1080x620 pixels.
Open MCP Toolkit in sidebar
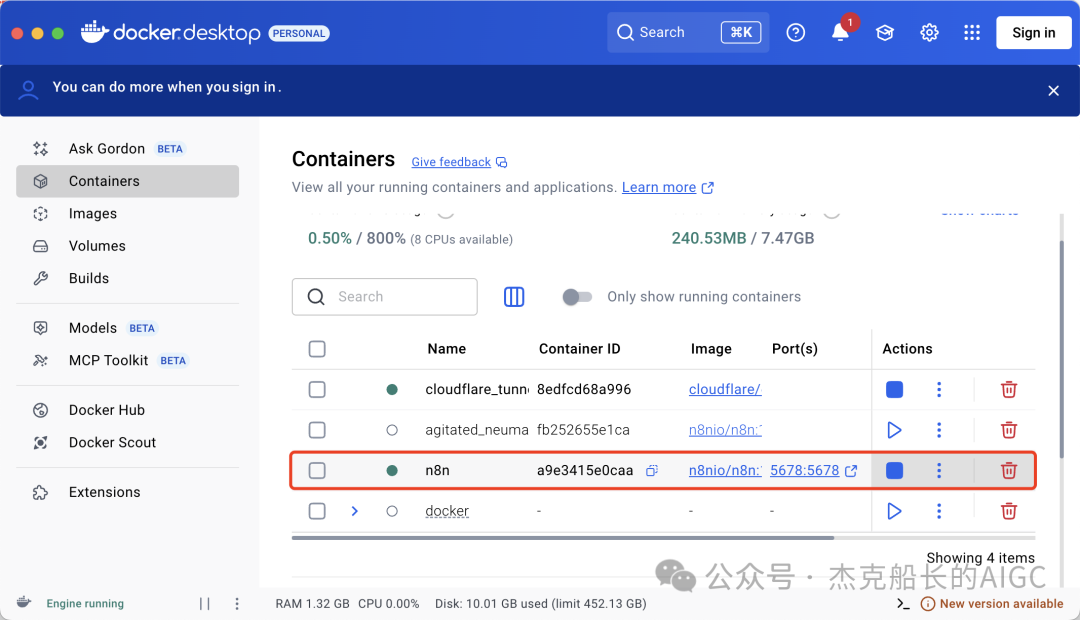(x=127, y=360)
